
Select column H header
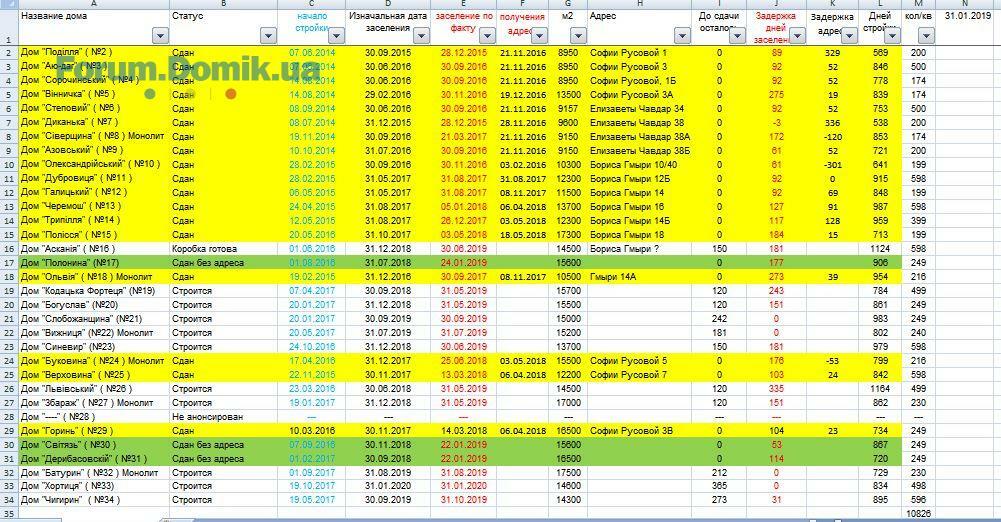click(x=639, y=4)
